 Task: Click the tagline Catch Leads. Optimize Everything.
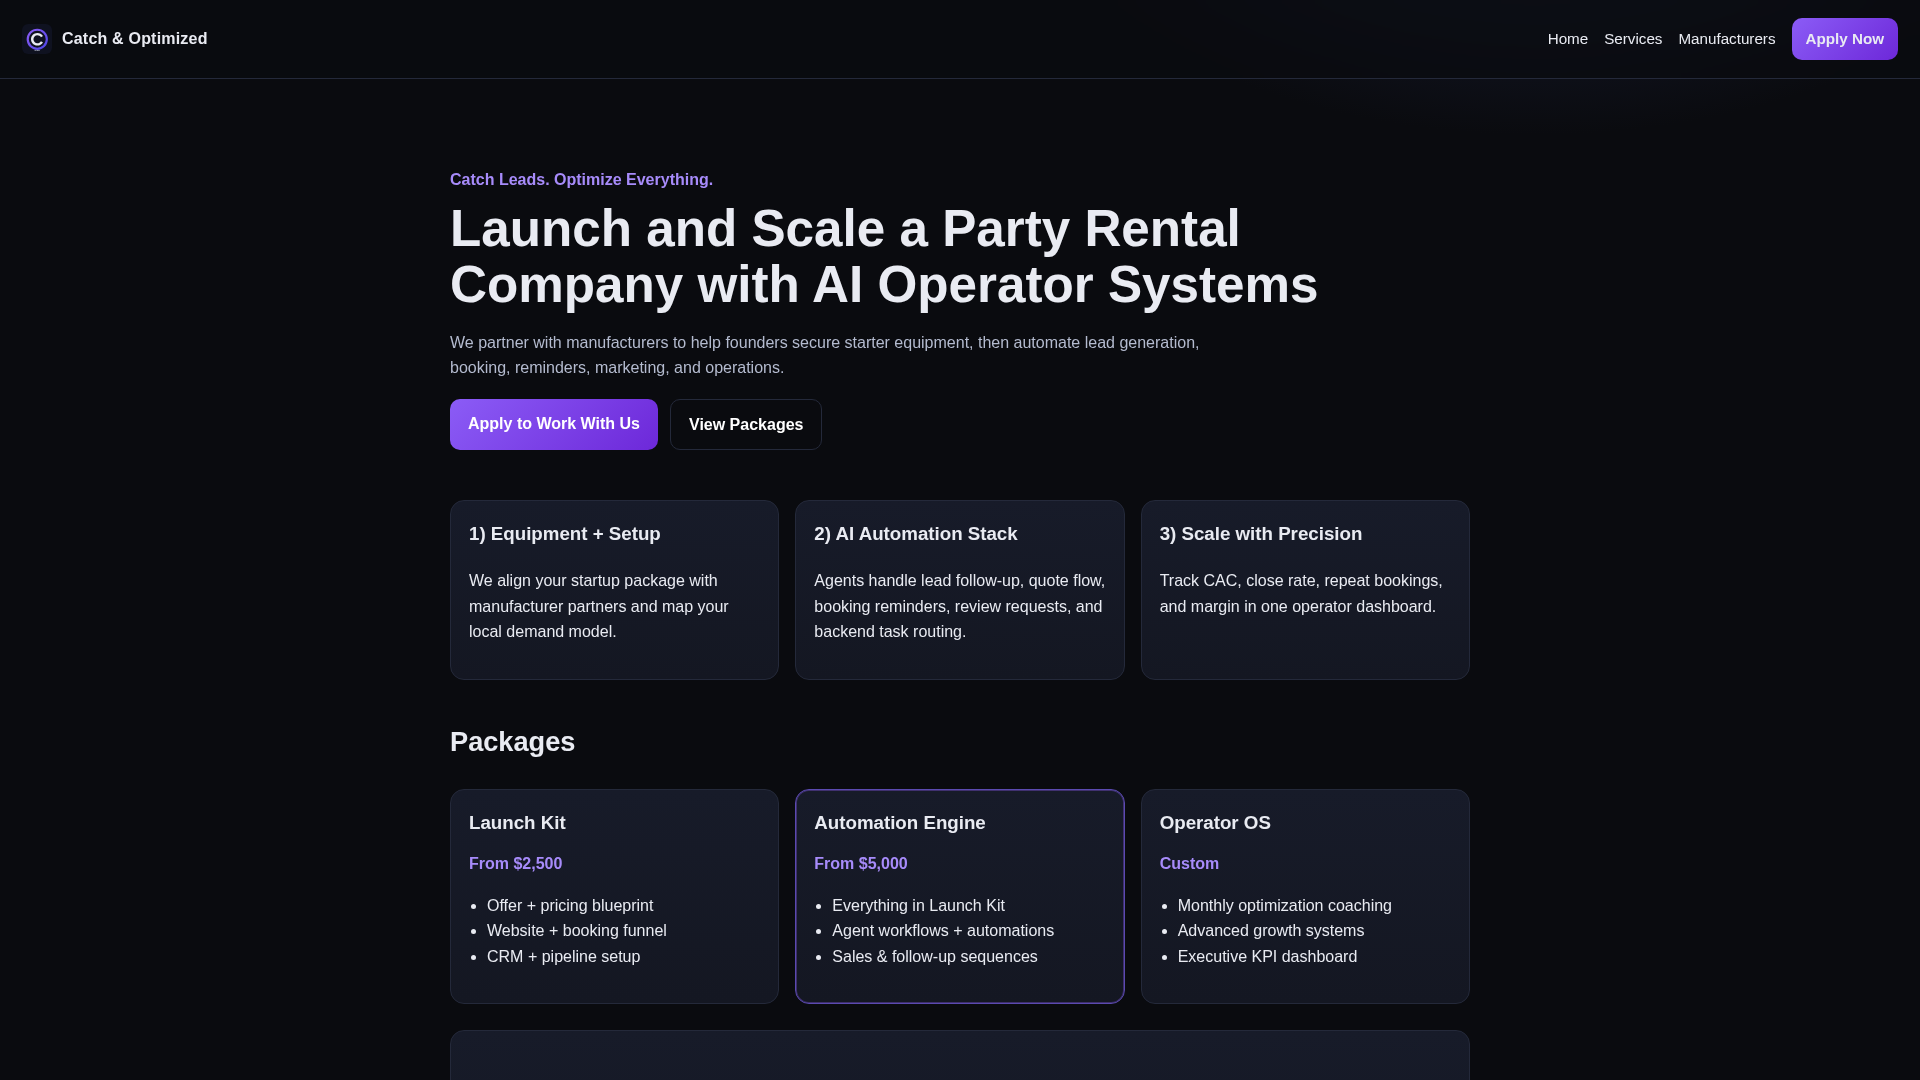pyautogui.click(x=581, y=180)
